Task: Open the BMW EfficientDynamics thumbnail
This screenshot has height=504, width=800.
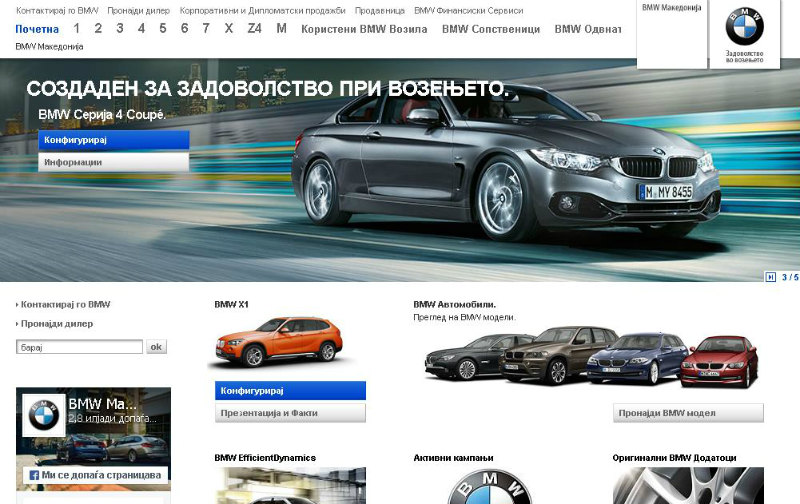Action: [290, 486]
